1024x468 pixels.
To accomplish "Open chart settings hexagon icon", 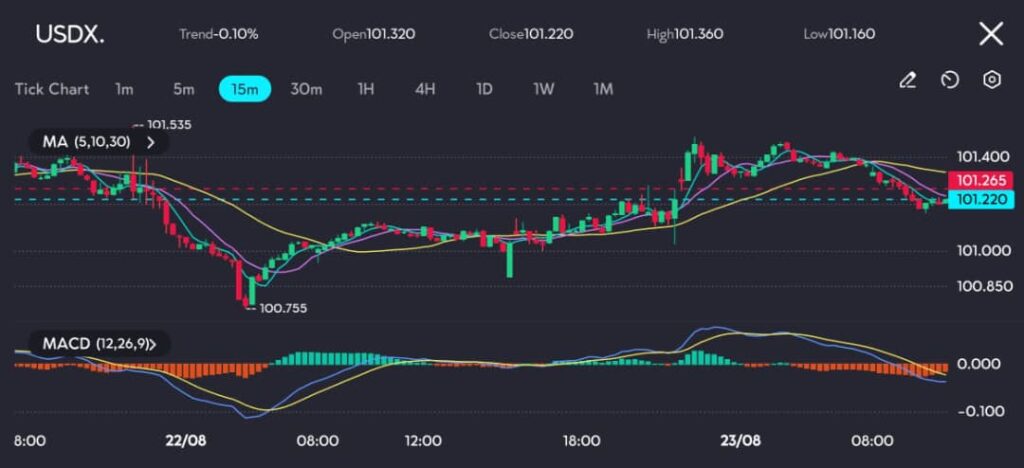I will [x=992, y=80].
